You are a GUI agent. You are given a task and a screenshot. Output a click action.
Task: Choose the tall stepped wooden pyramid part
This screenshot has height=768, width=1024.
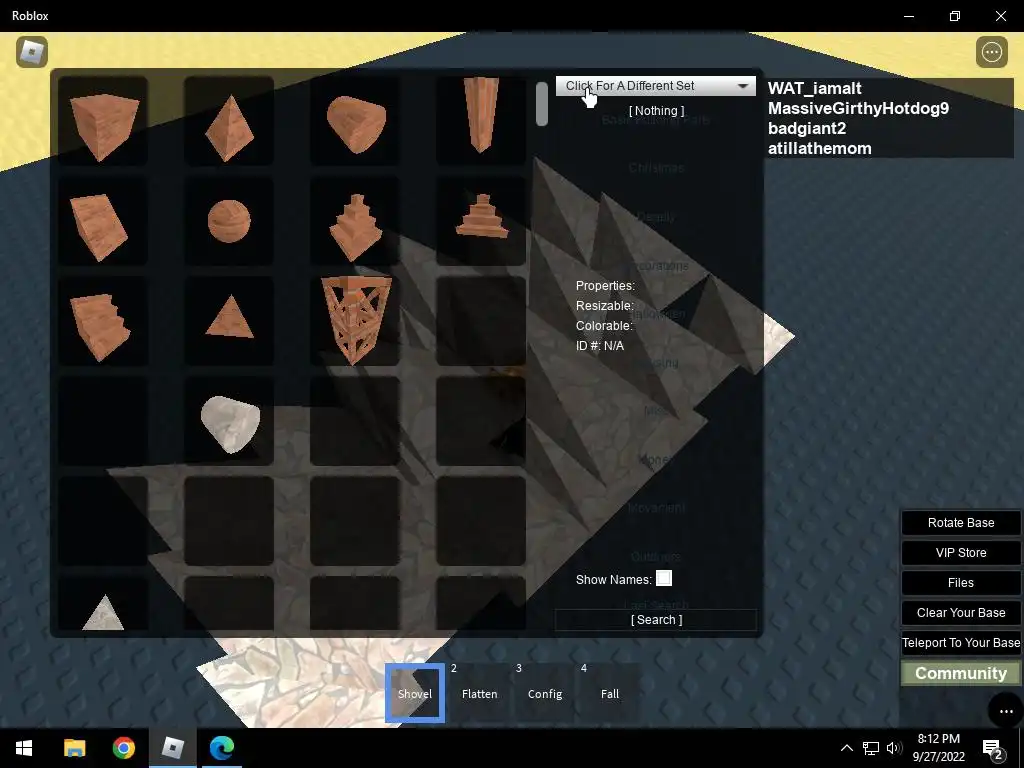[x=355, y=221]
